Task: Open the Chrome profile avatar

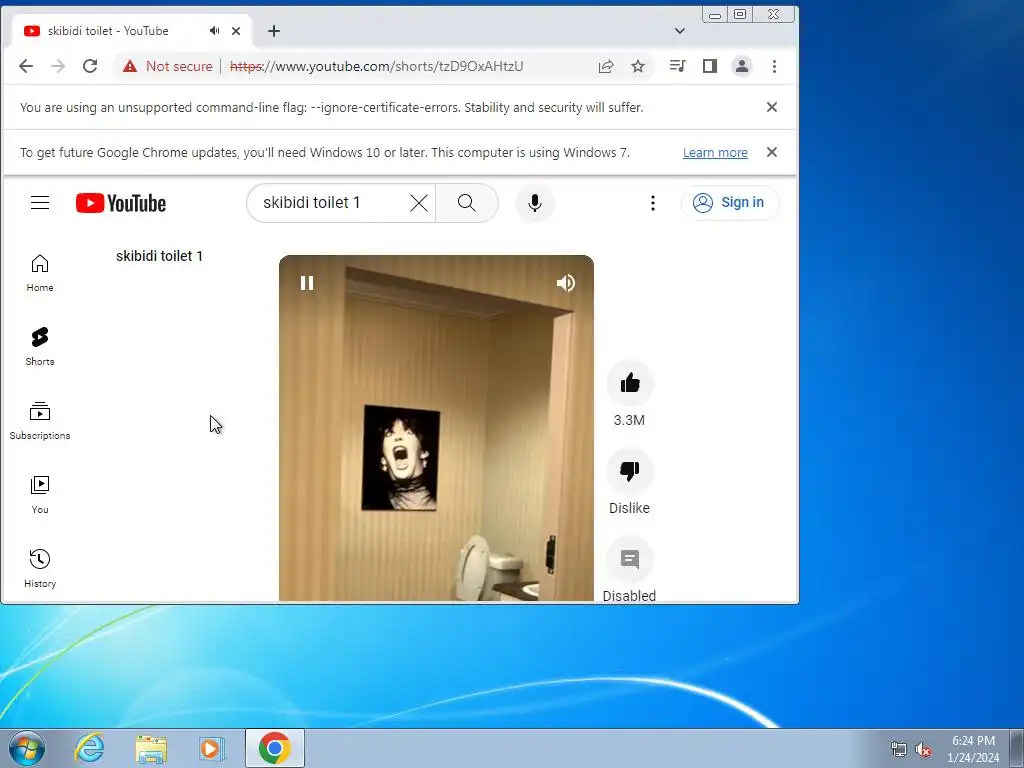Action: pos(742,66)
